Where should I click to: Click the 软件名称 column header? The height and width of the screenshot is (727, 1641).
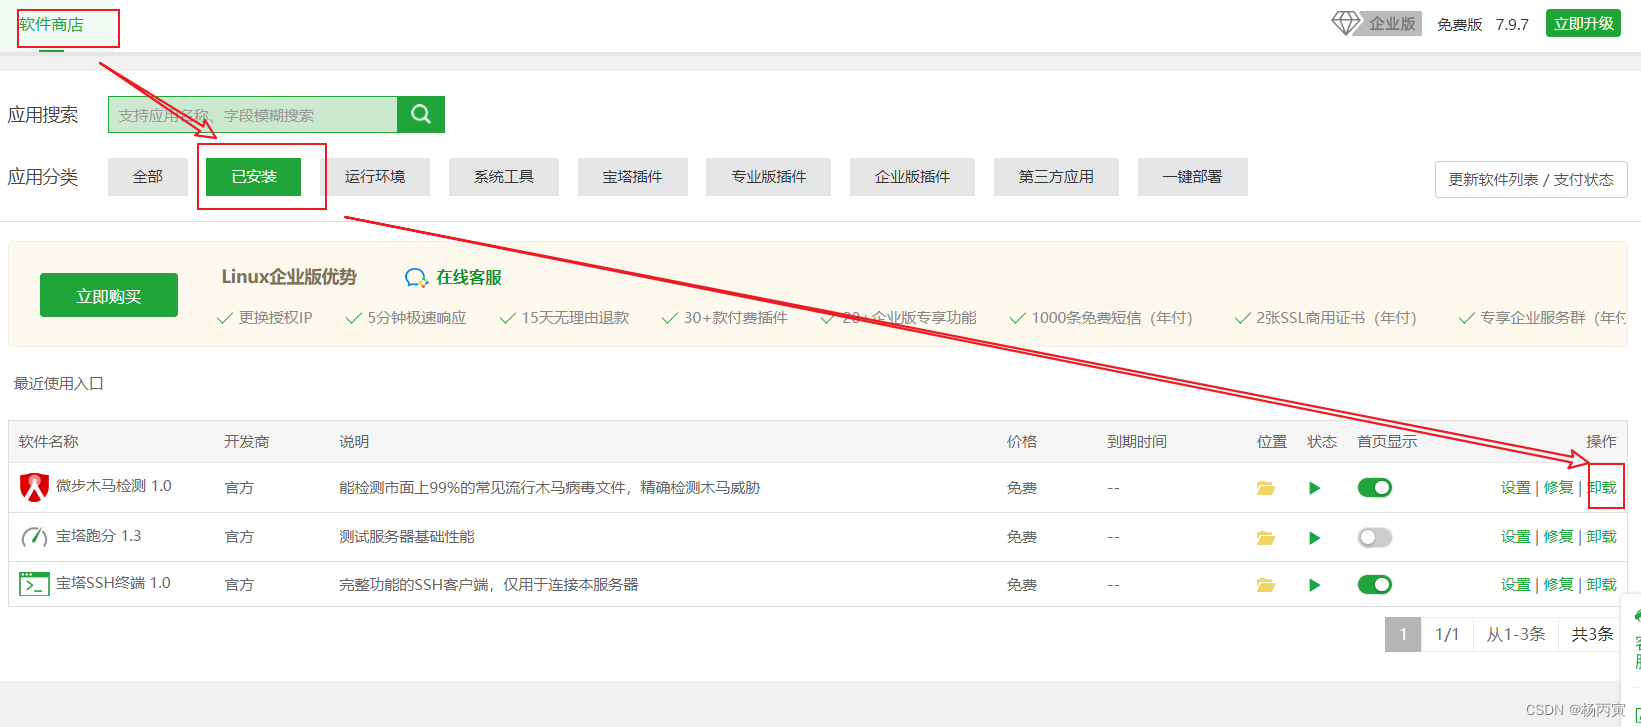49,442
